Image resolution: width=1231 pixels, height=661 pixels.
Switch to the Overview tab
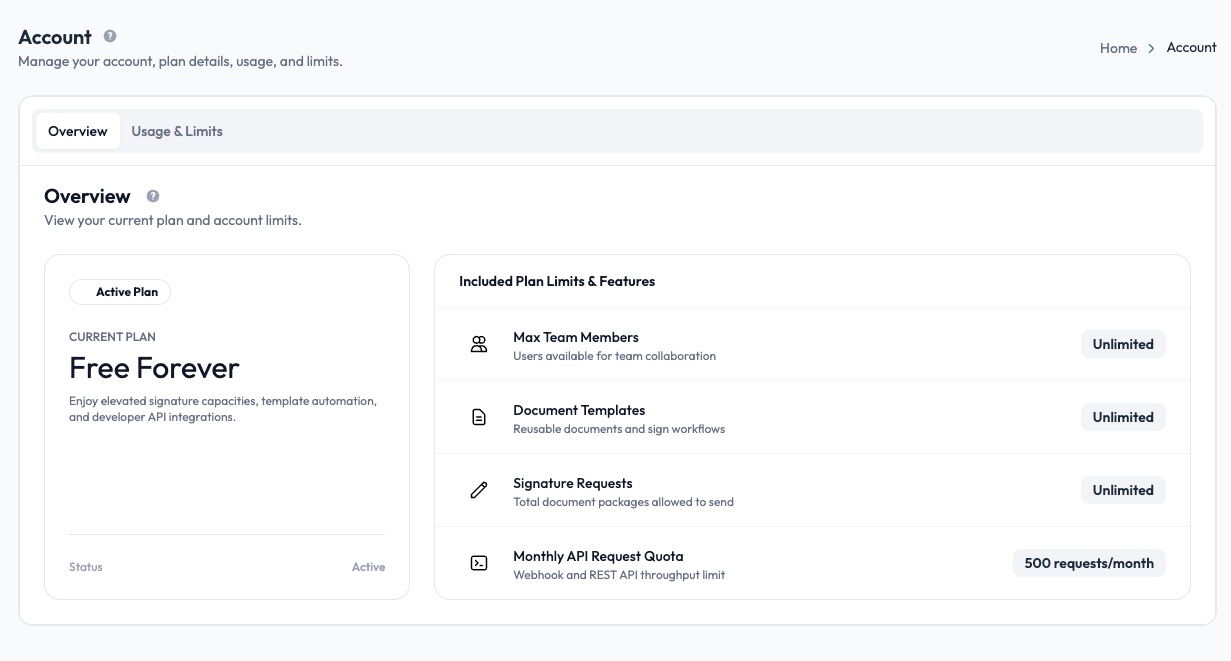click(78, 131)
